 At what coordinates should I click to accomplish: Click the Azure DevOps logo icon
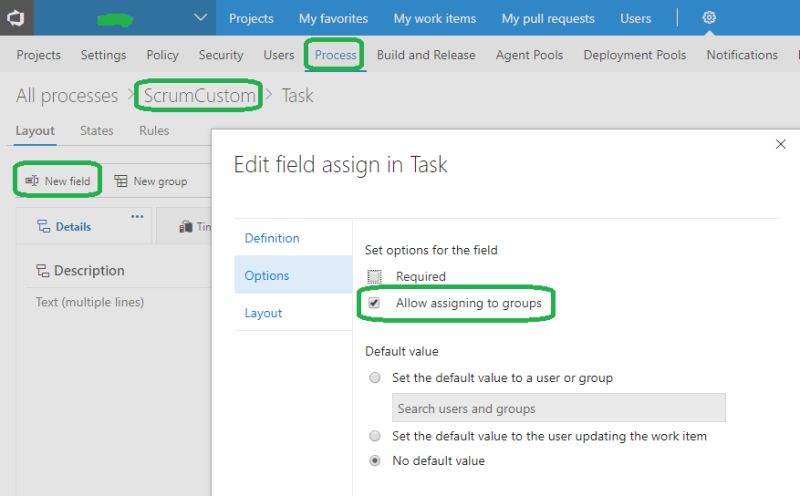tap(16, 18)
